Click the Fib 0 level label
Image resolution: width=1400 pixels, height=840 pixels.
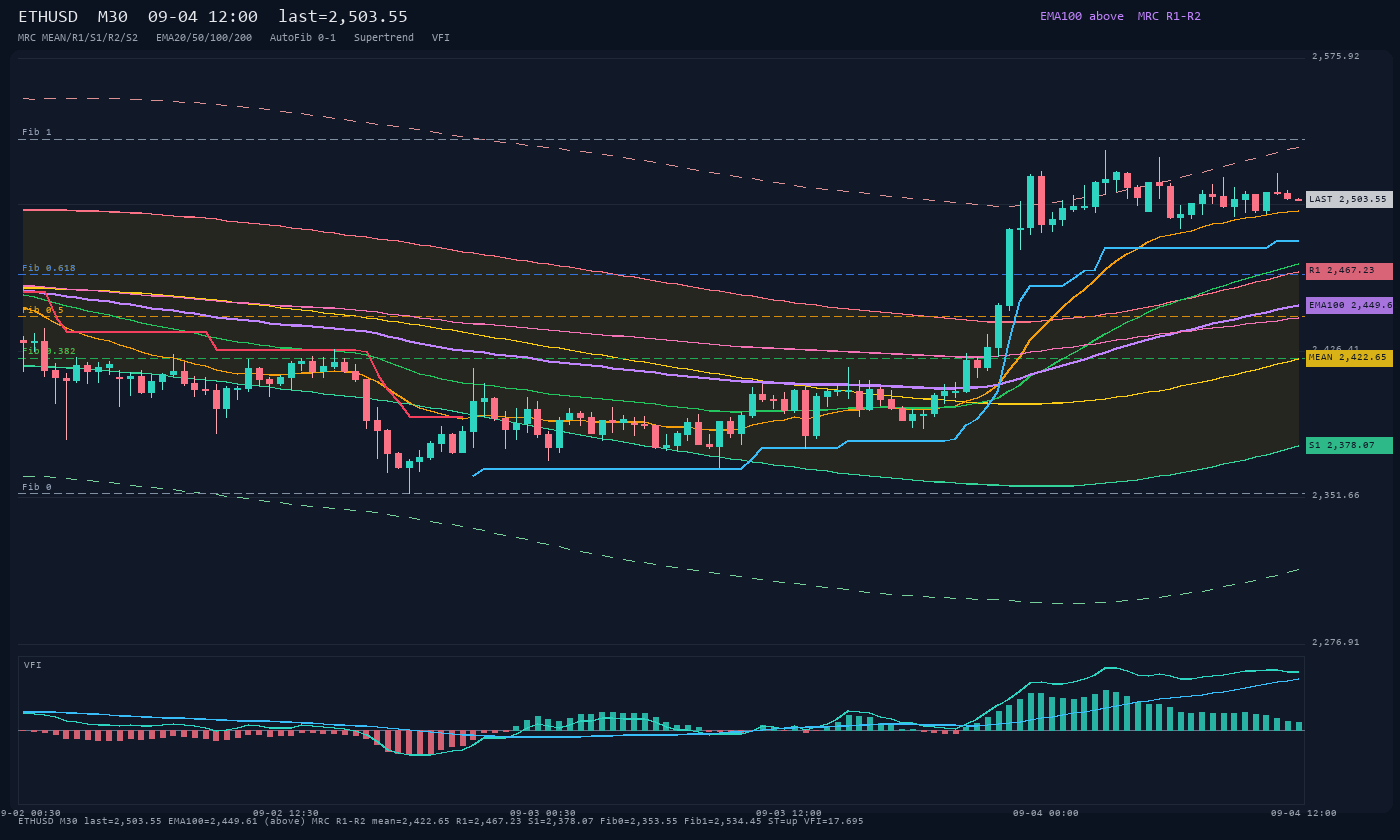click(x=37, y=487)
